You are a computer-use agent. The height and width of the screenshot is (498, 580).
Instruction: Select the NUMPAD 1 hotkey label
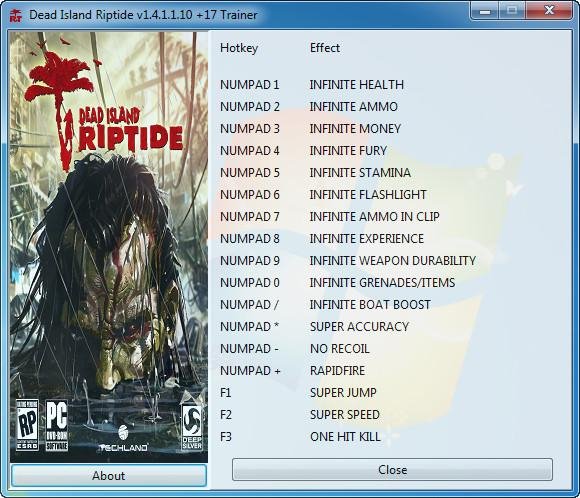(250, 85)
